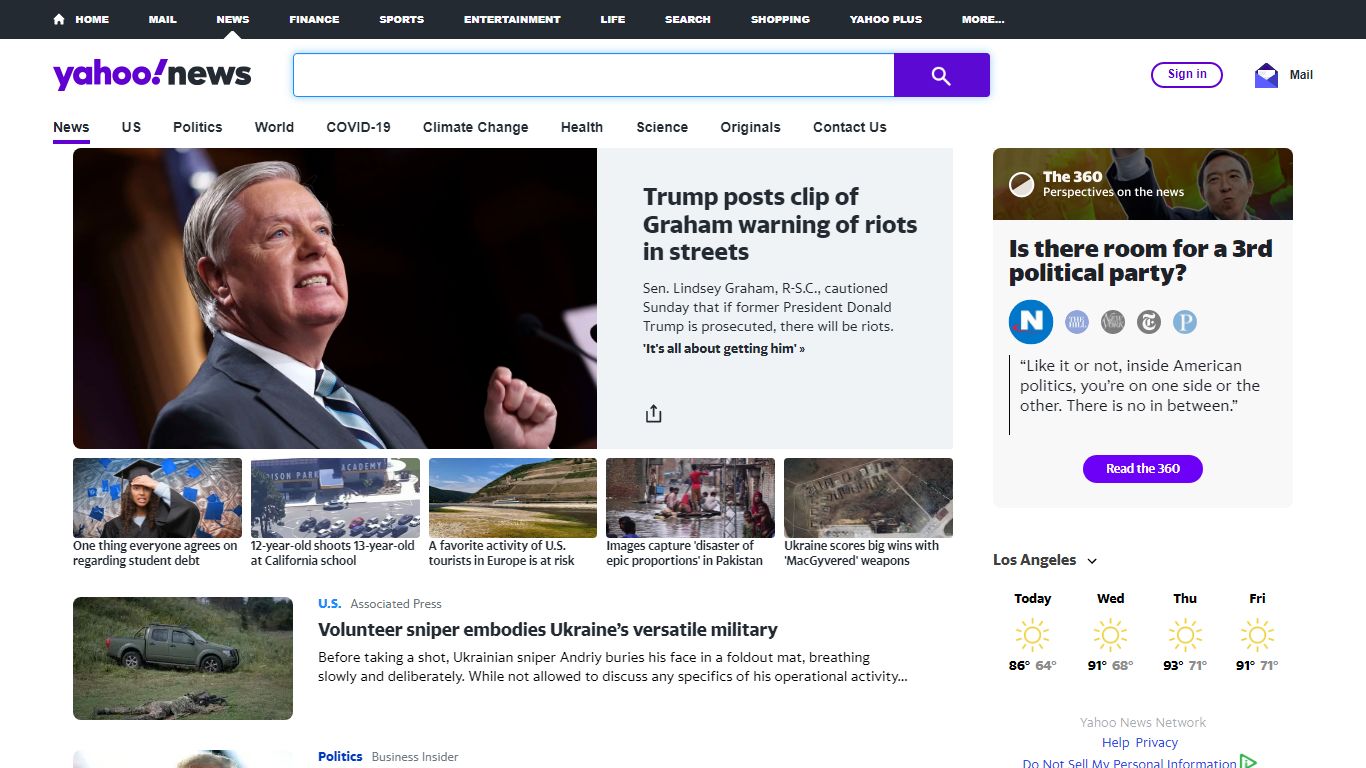Click the magnifying glass search button

pyautogui.click(x=941, y=75)
